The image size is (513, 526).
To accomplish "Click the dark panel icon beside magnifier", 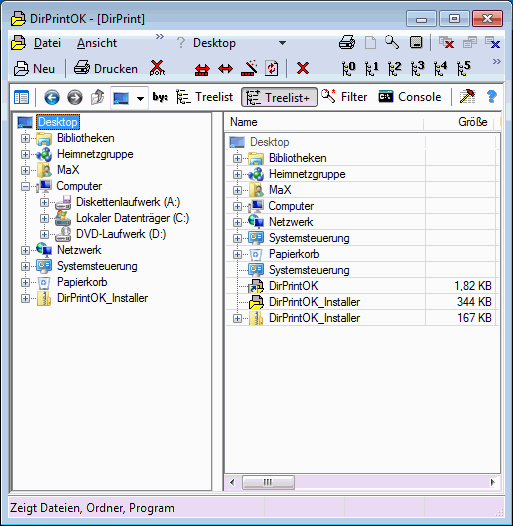I will [416, 43].
